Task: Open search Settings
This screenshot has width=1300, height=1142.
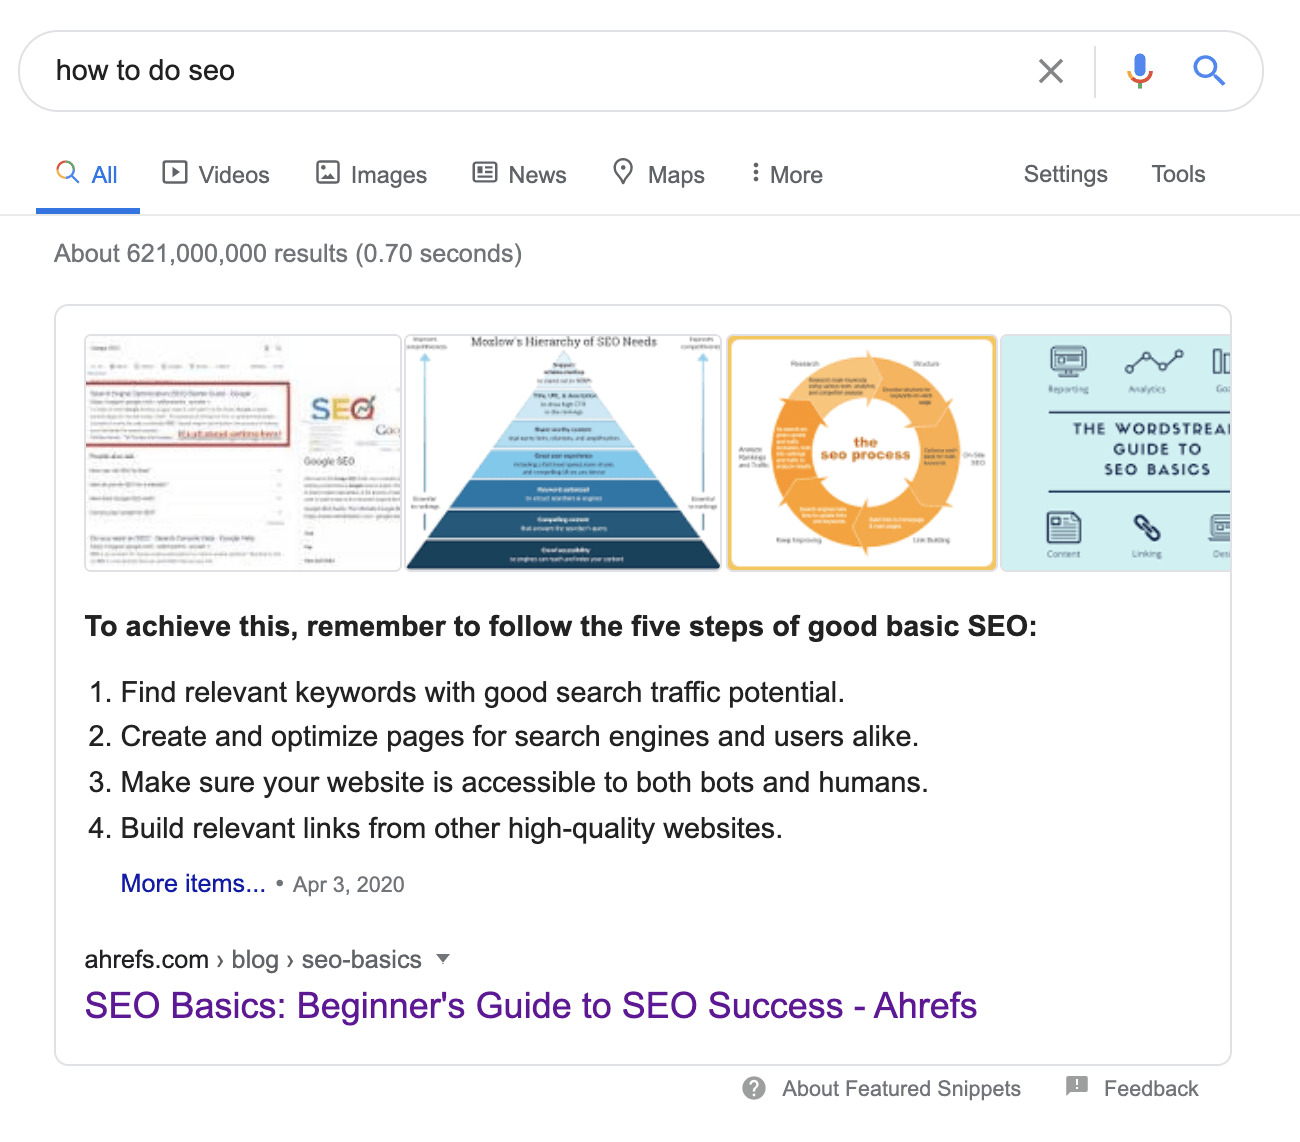Action: click(1065, 174)
